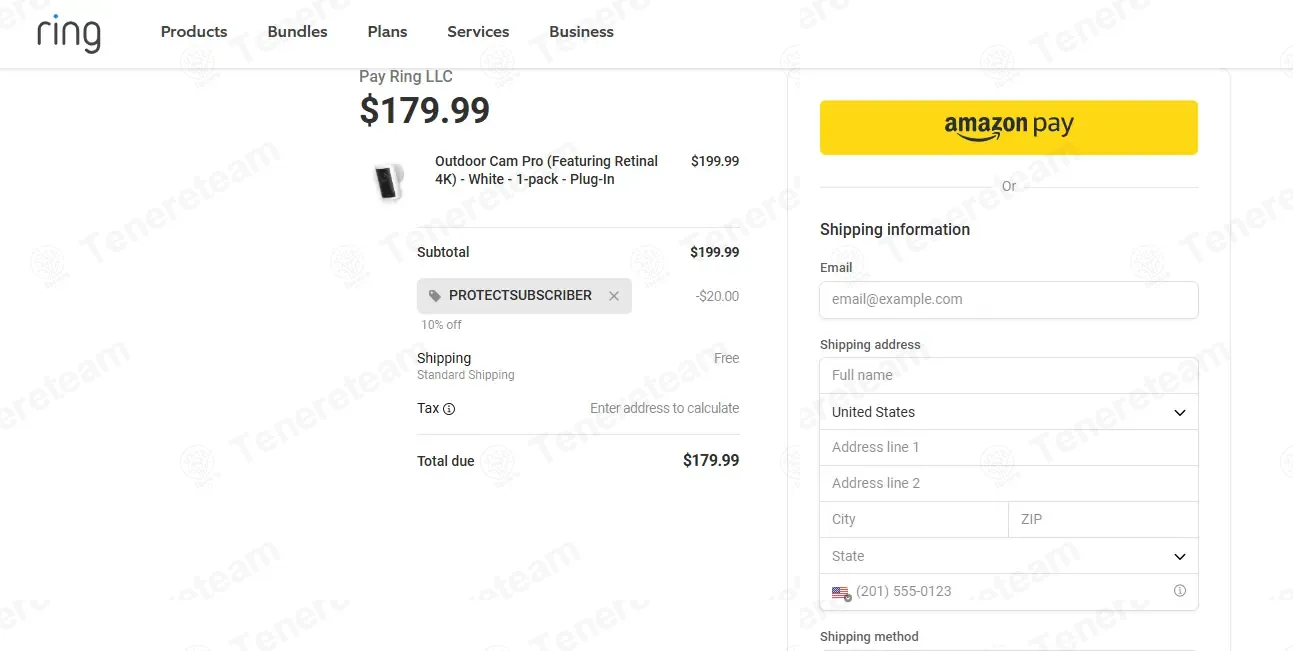Image resolution: width=1293 pixels, height=651 pixels.
Task: Remove the PROTECTSUBSCRIBER promo code
Action: click(614, 296)
